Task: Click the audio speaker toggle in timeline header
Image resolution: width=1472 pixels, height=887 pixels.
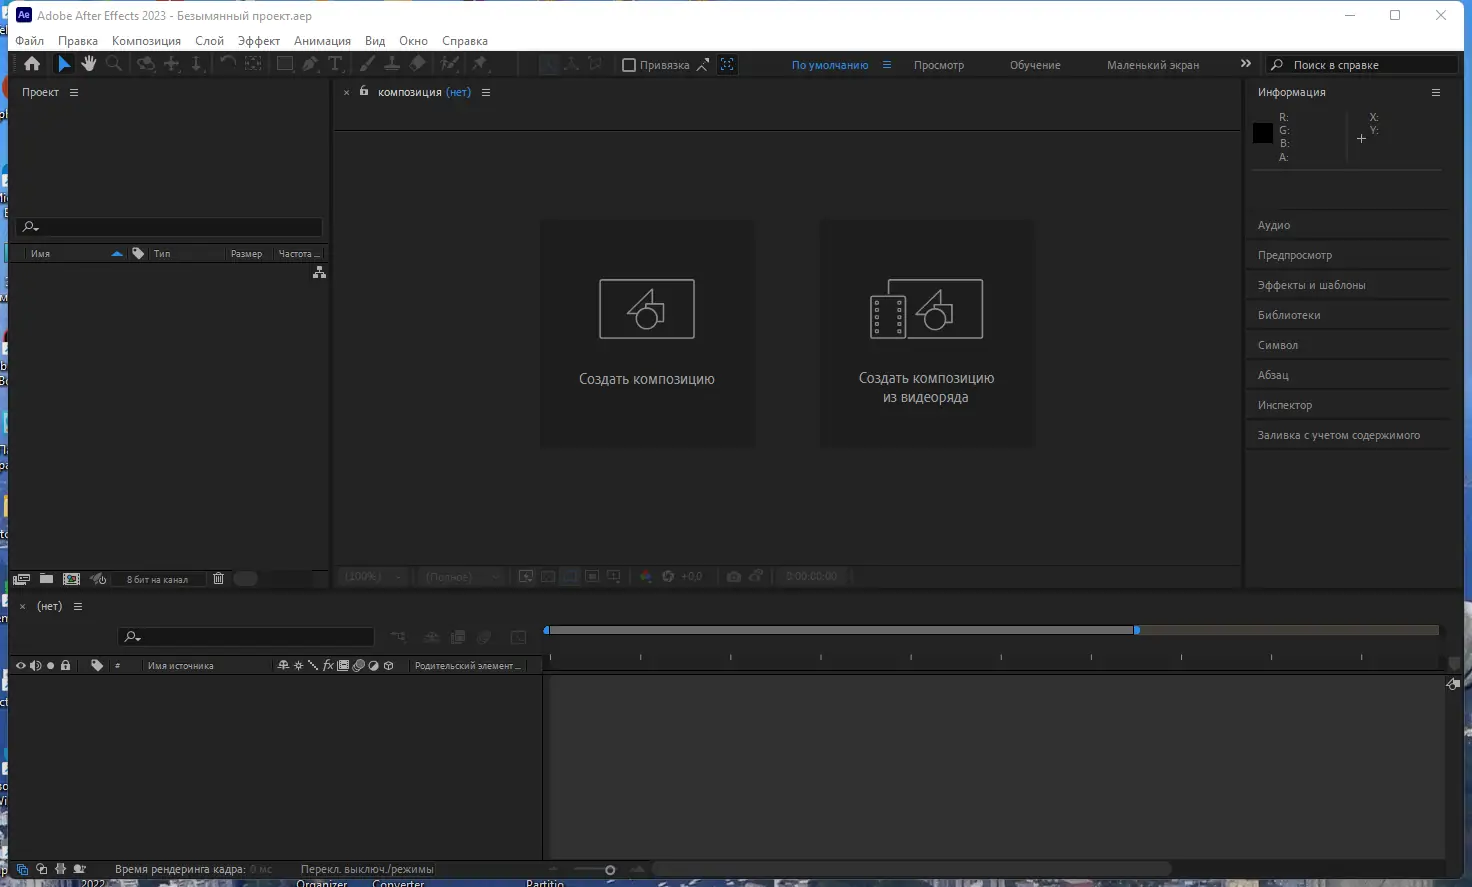Action: pos(37,665)
